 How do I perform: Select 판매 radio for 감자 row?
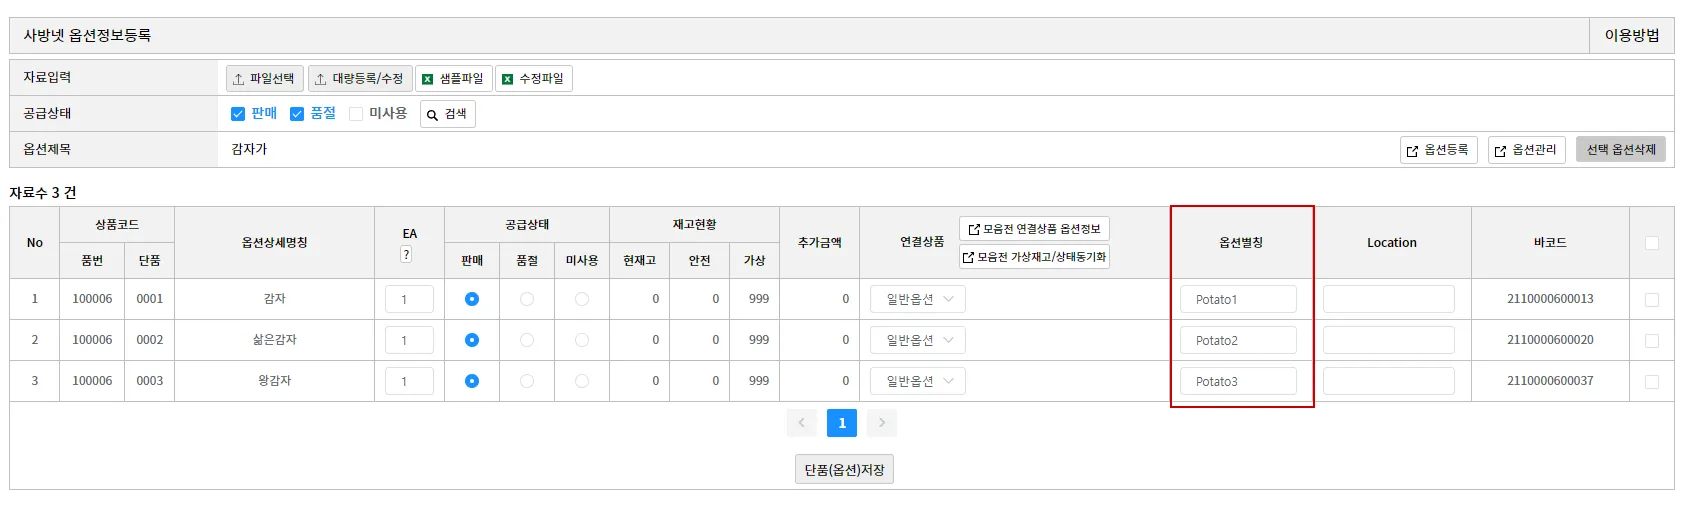tap(472, 299)
